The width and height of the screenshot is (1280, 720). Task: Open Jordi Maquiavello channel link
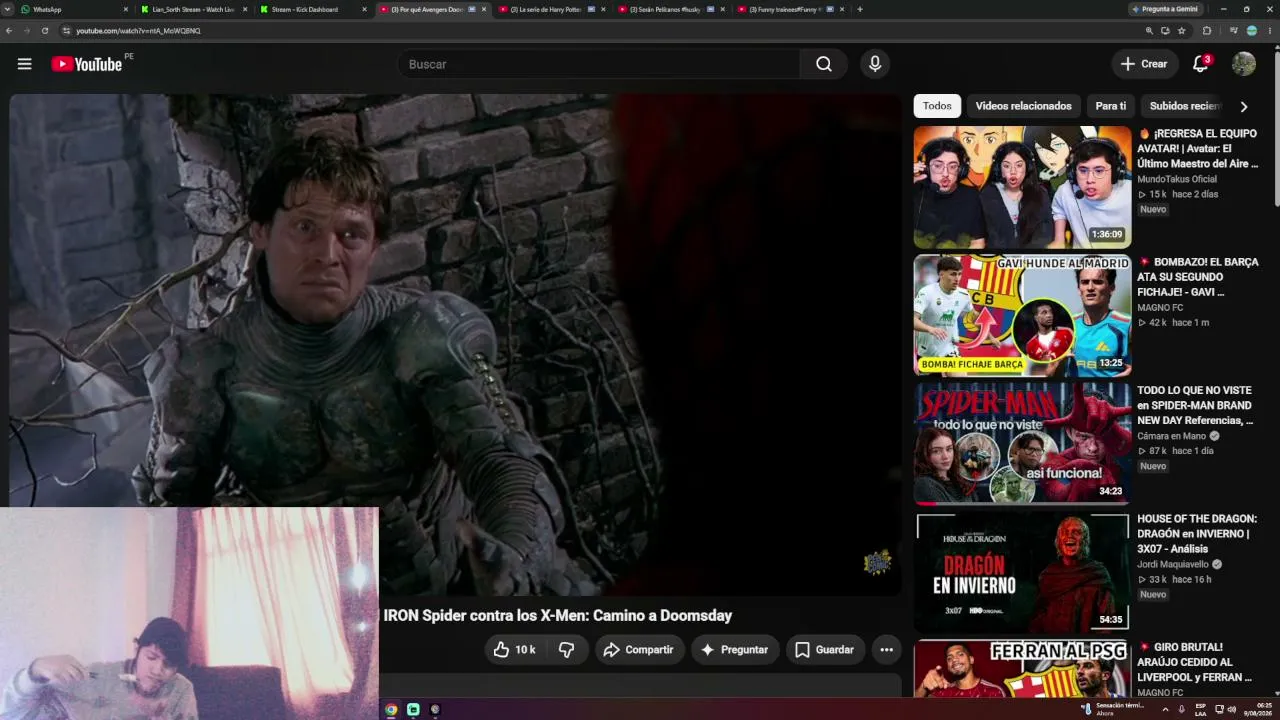(x=1173, y=564)
